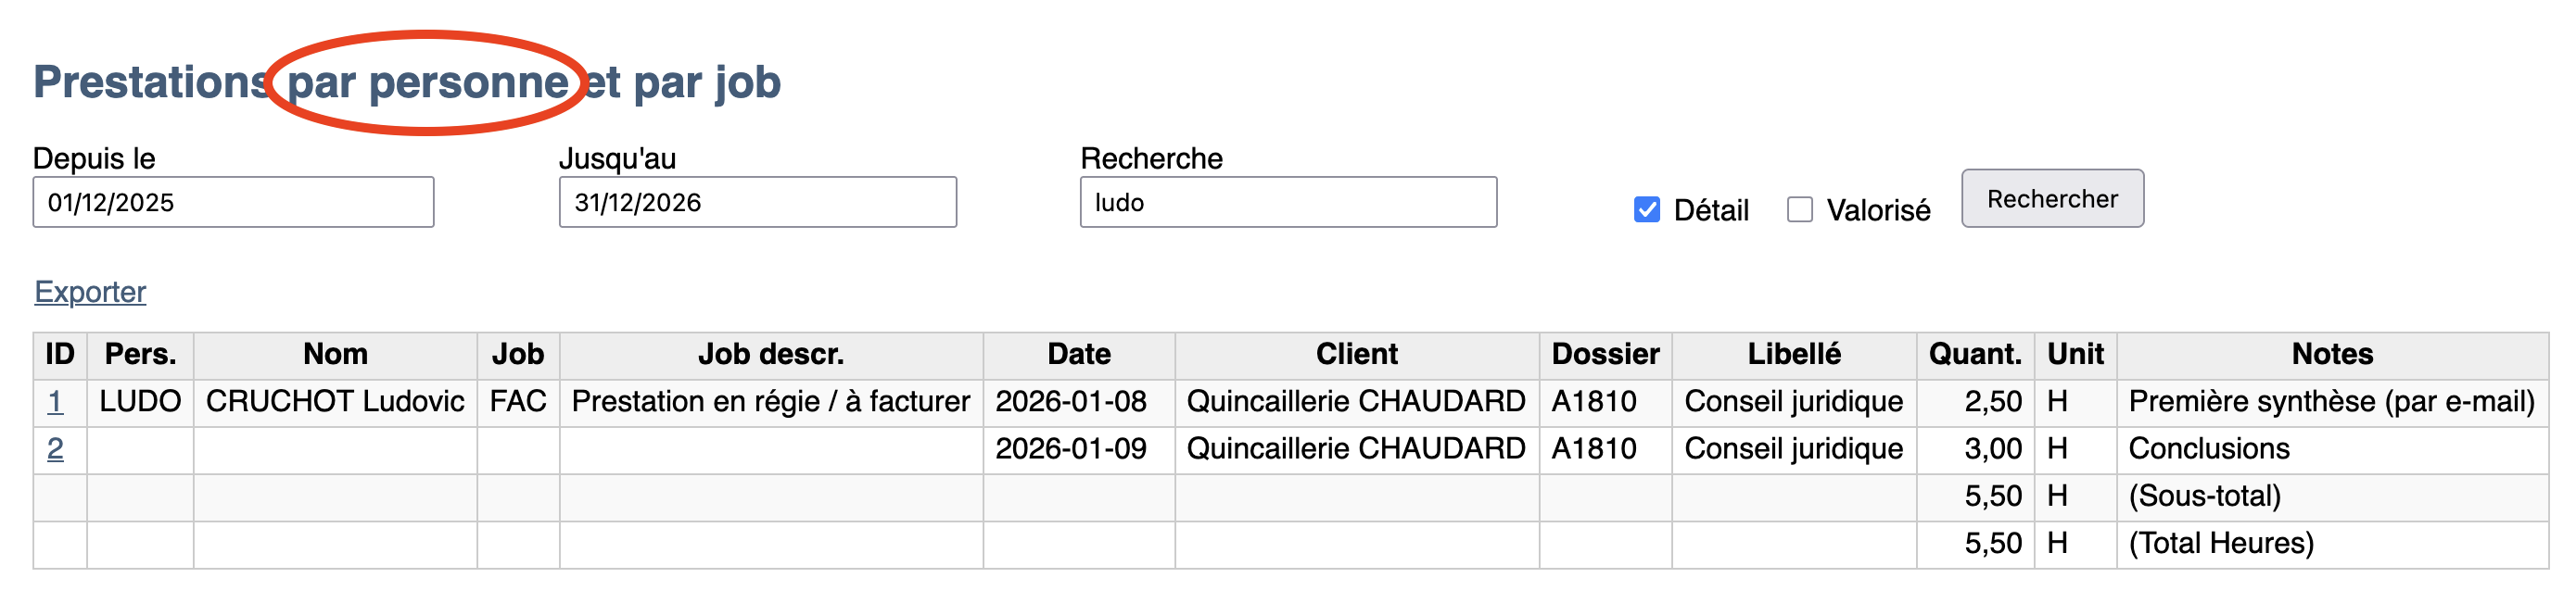Image resolution: width=2576 pixels, height=603 pixels.
Task: Open the Exporter link
Action: [x=90, y=292]
